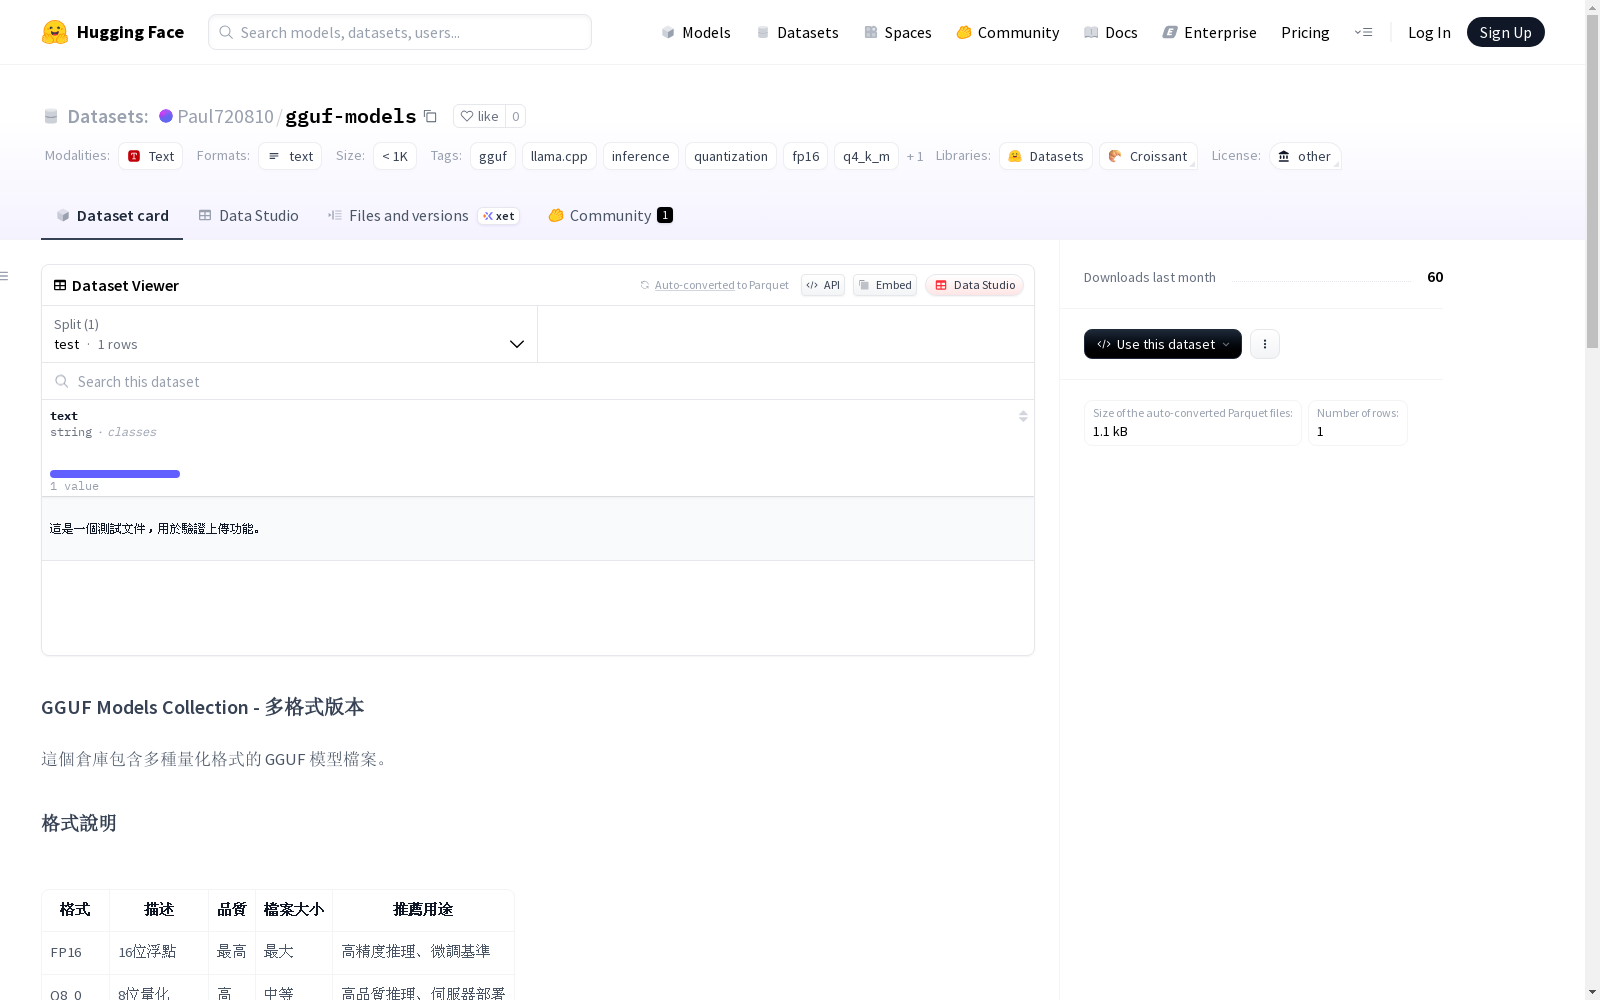Click the gguf tag
This screenshot has height=1000, width=1600.
[x=493, y=156]
